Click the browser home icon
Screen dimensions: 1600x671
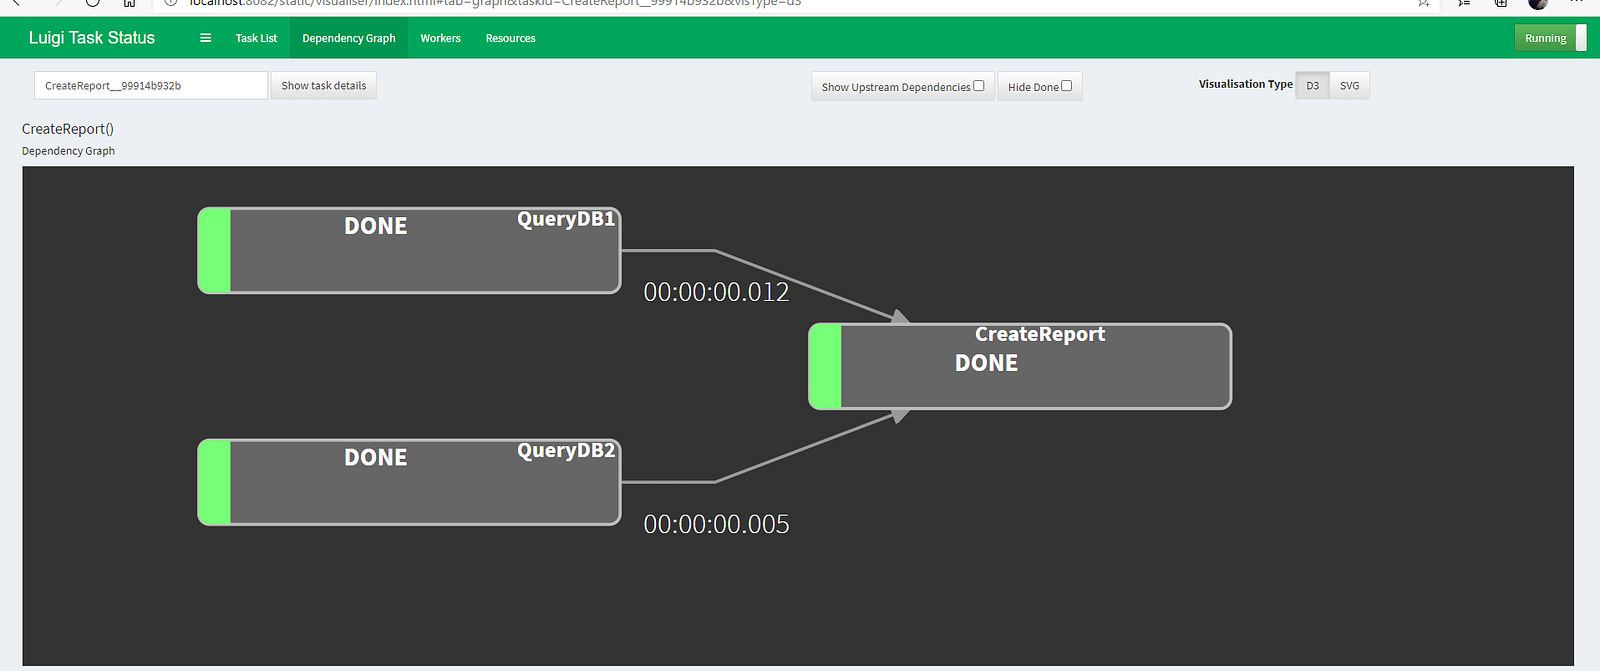129,4
